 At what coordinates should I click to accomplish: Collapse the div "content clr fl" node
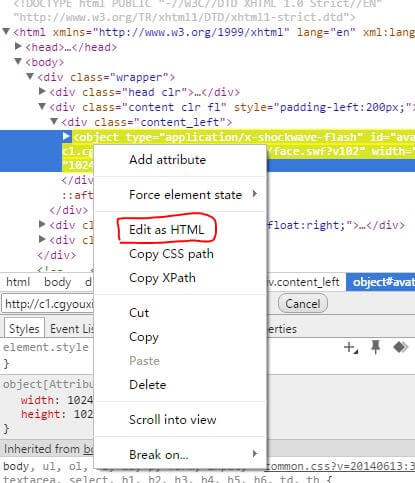pos(42,106)
